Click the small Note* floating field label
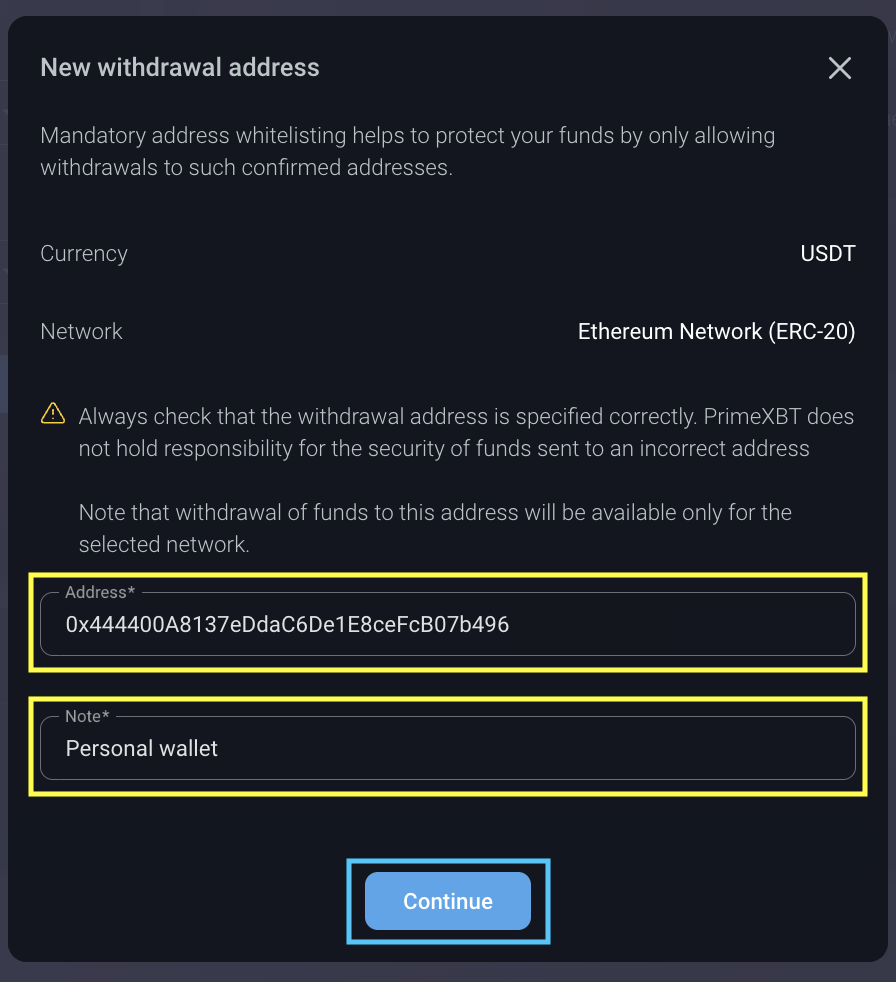This screenshot has height=982, width=896. pos(87,716)
